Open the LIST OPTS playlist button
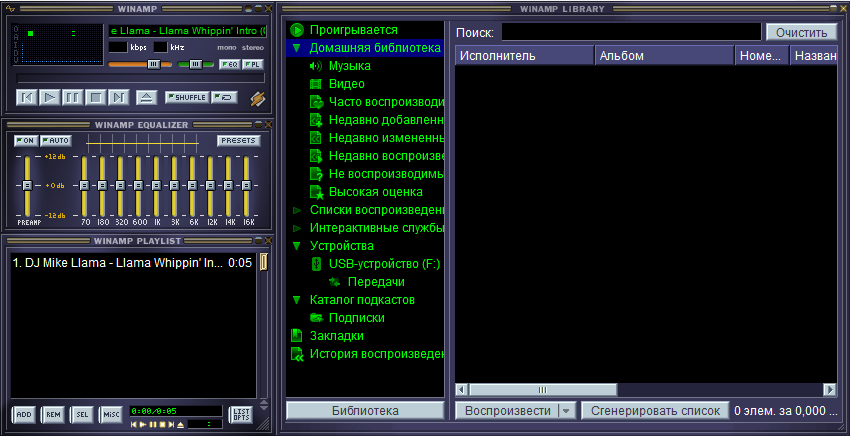 tap(241, 415)
